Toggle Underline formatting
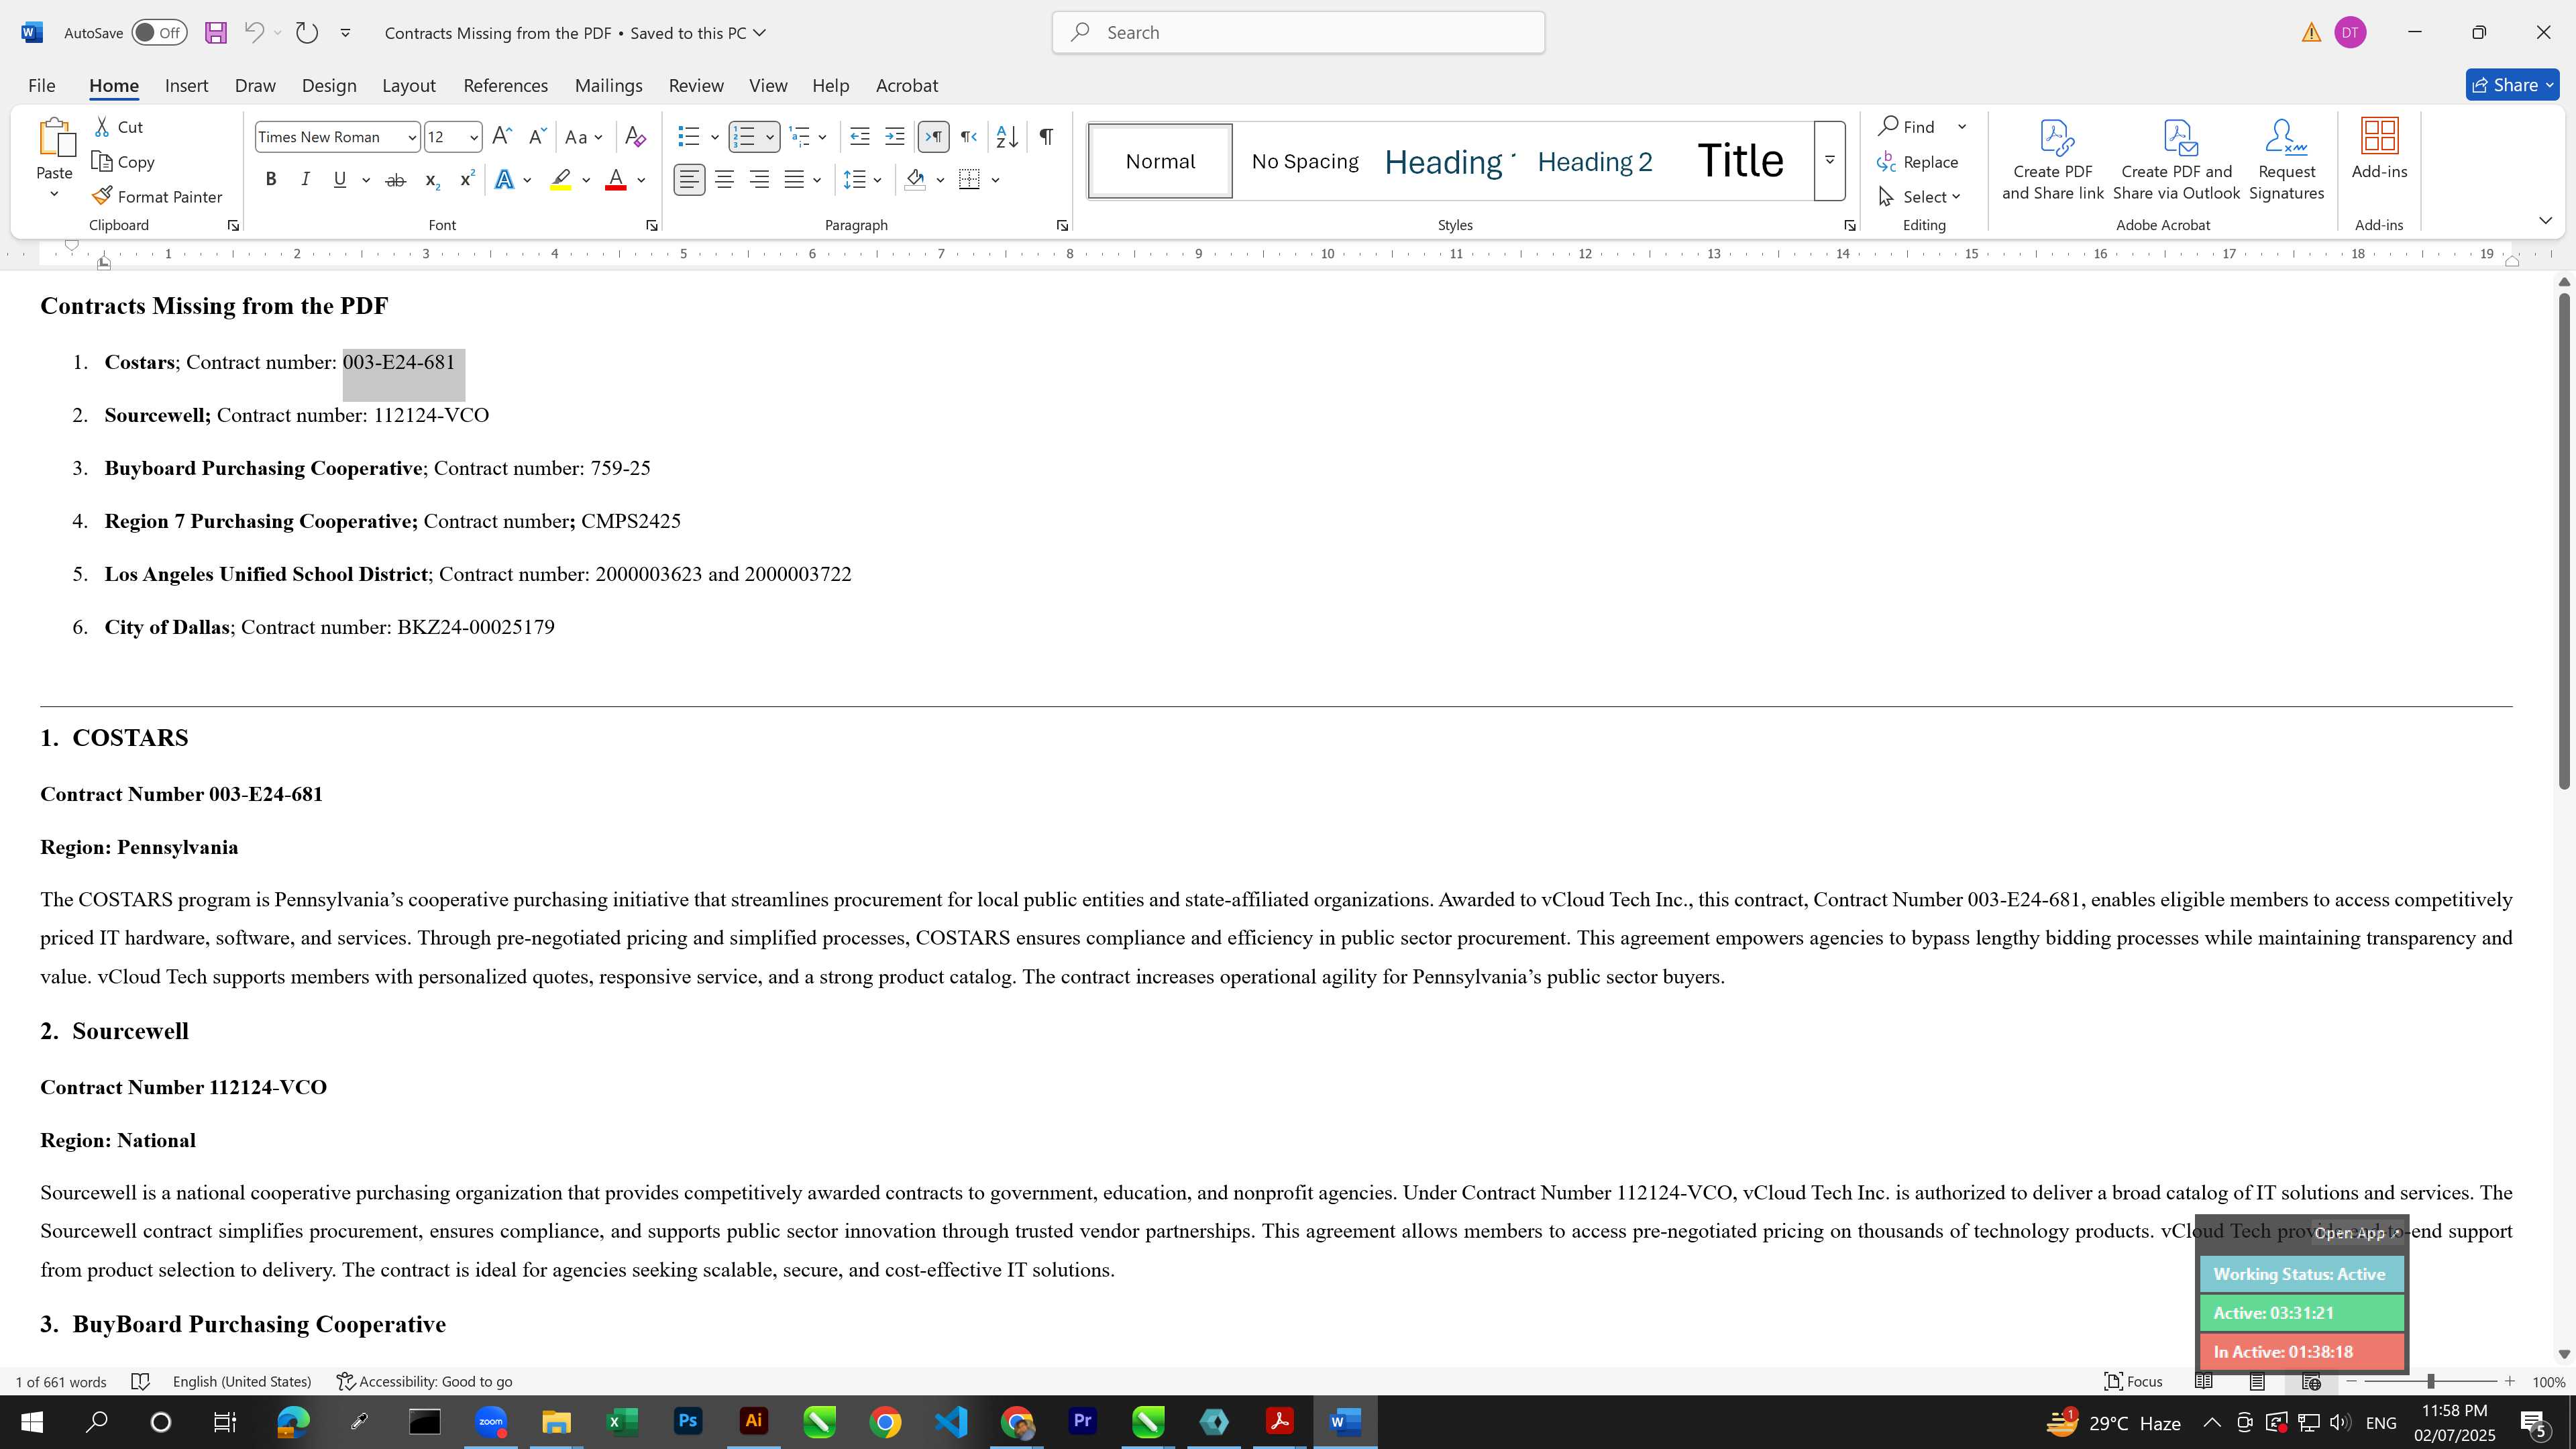Screen dimensions: 2576x1449 (340, 180)
